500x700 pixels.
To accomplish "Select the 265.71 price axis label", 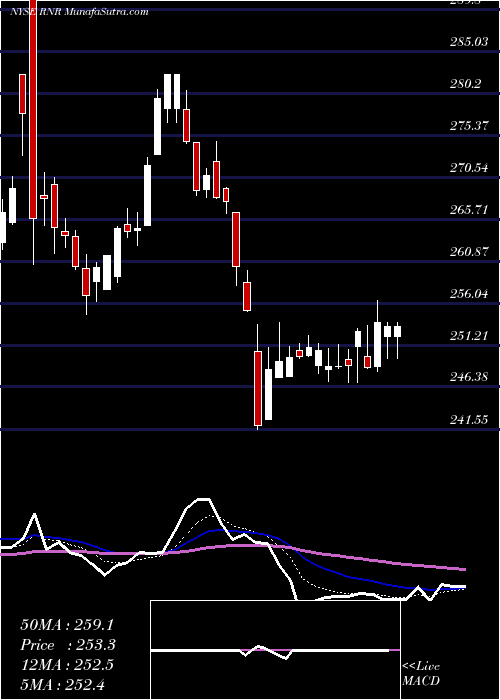I will pyautogui.click(x=468, y=210).
